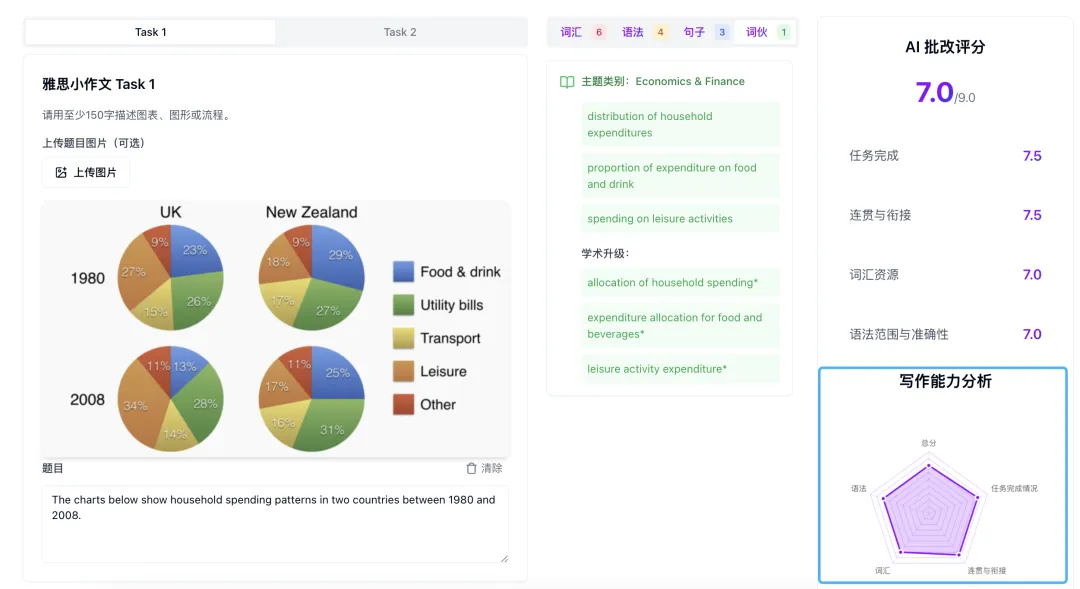Click the question text input box

[275, 524]
